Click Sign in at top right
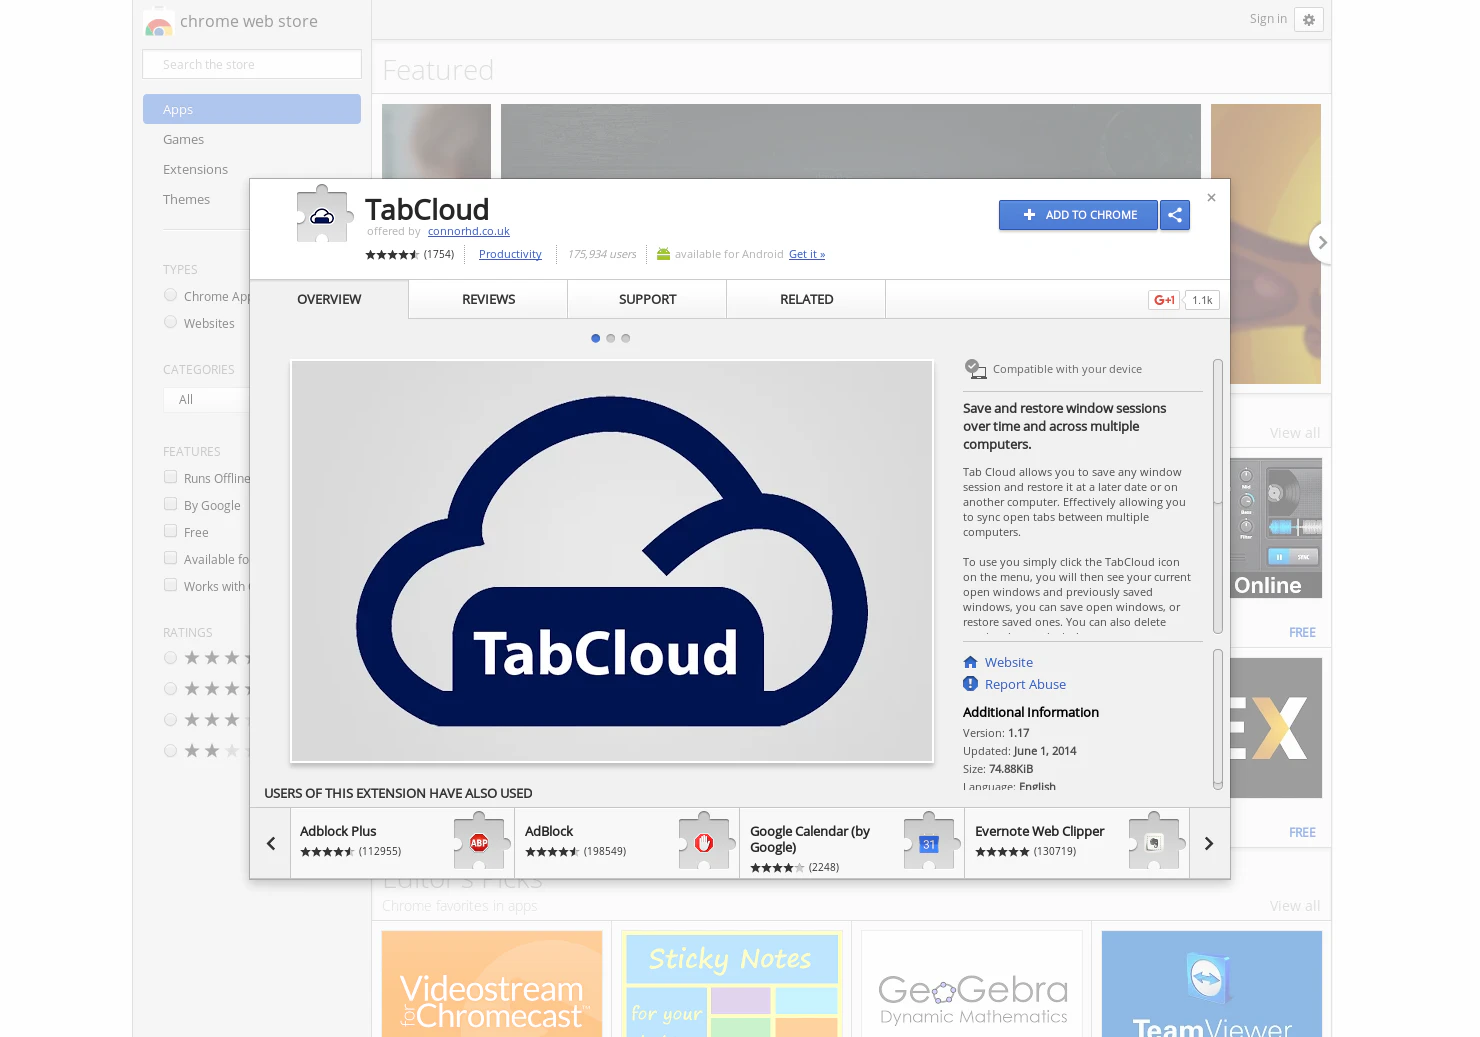Viewport: 1480px width, 1037px height. [1268, 19]
